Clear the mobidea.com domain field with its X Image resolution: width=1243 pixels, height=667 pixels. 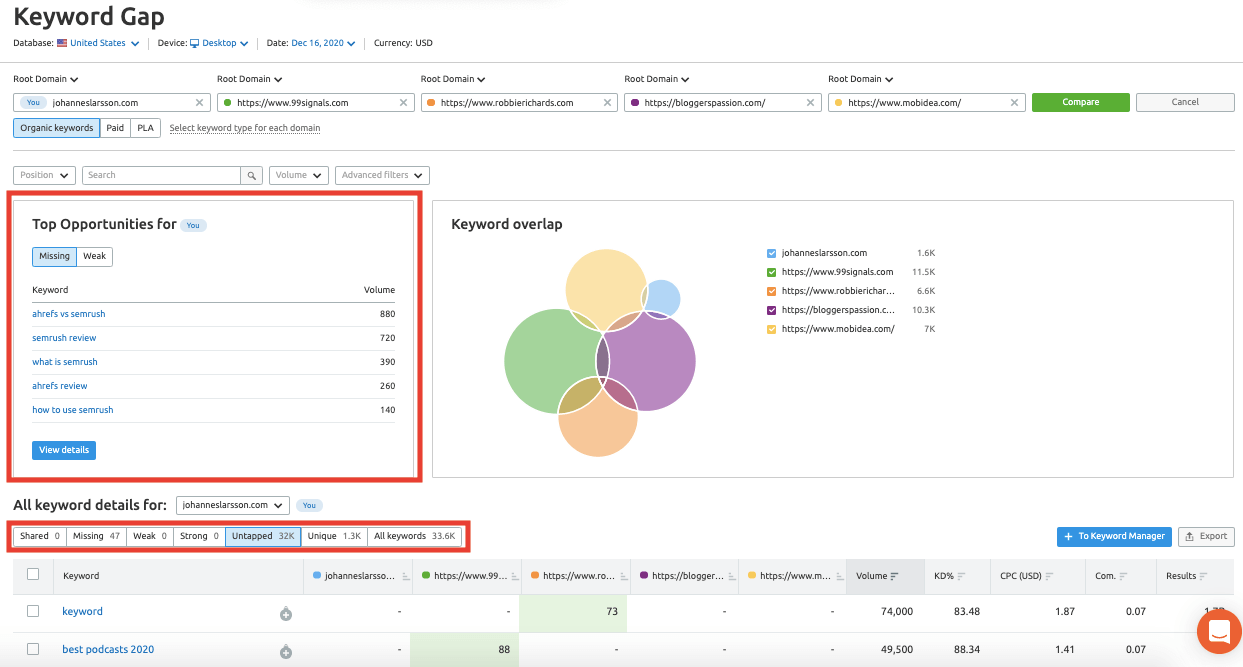point(1015,102)
